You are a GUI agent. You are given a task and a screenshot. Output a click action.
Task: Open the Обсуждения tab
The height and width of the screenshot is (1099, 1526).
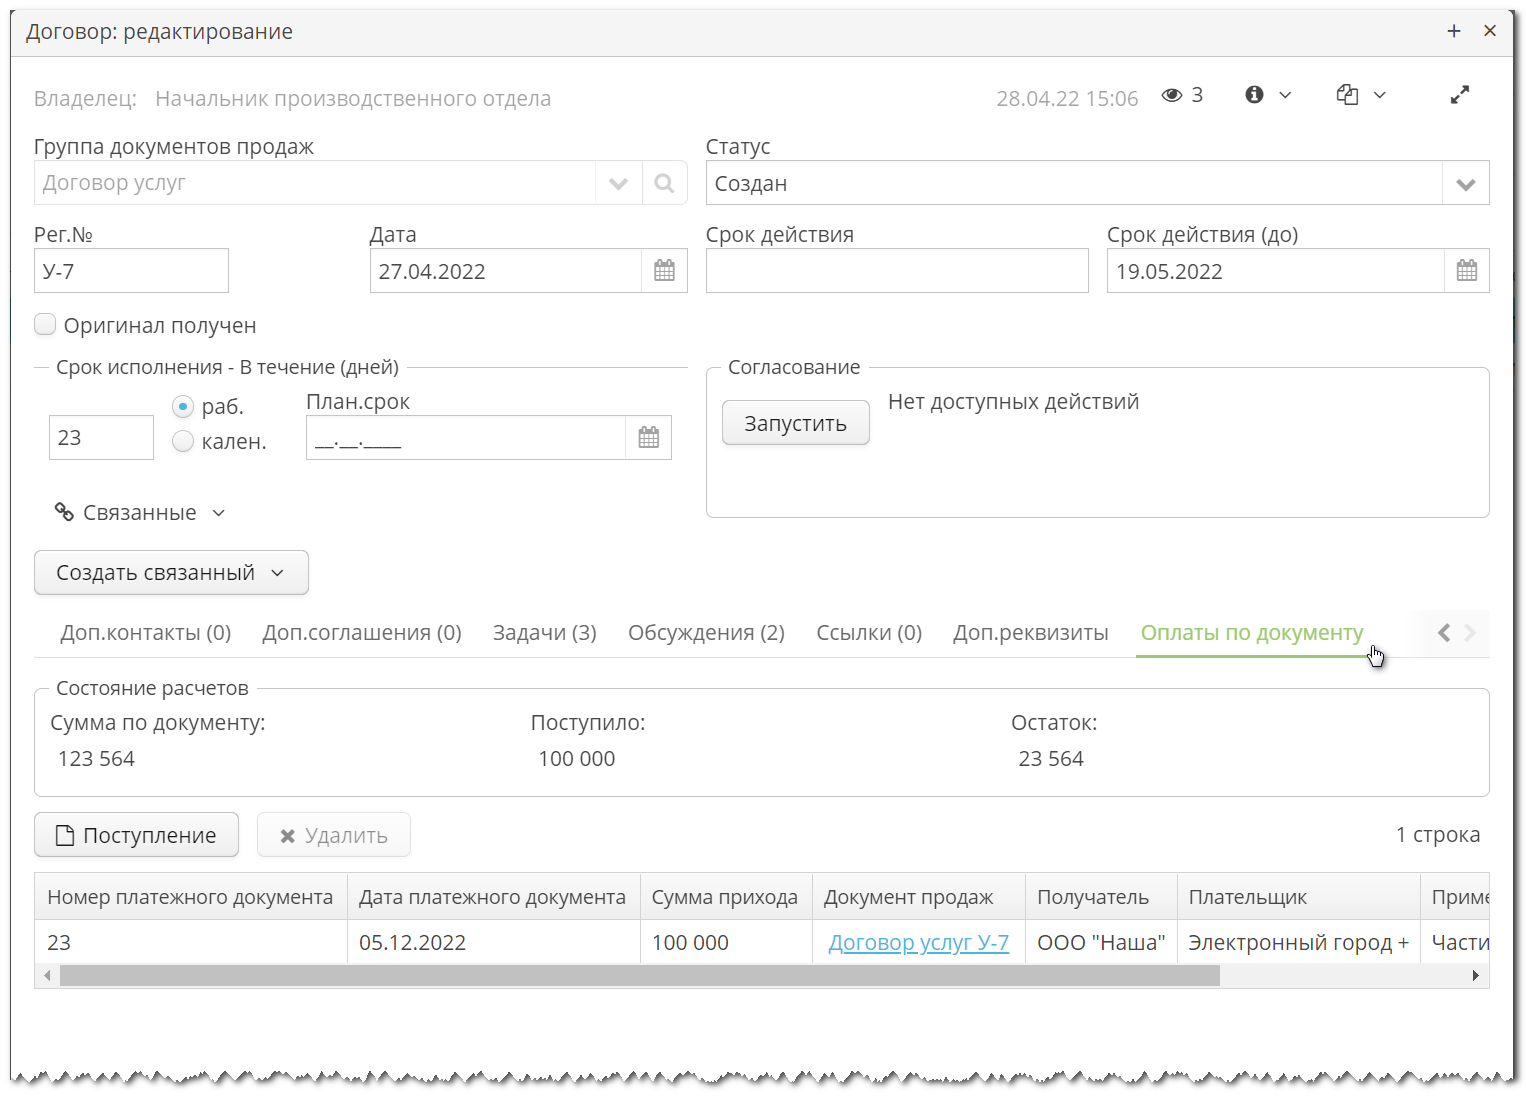tap(705, 632)
